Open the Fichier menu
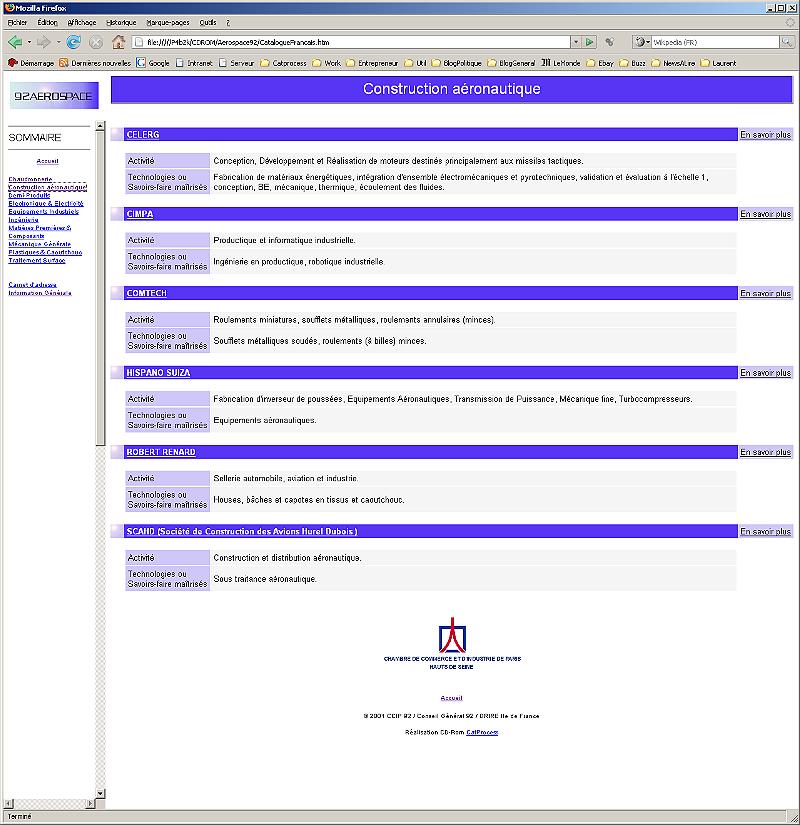This screenshot has width=800, height=825. (x=17, y=23)
